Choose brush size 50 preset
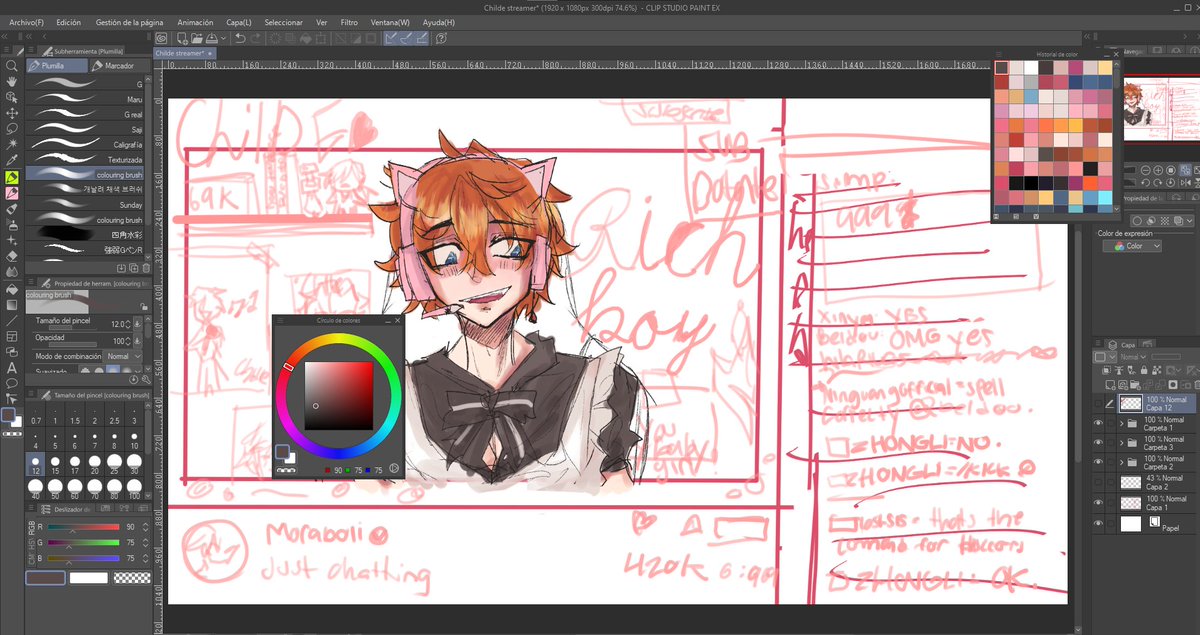 coord(57,490)
